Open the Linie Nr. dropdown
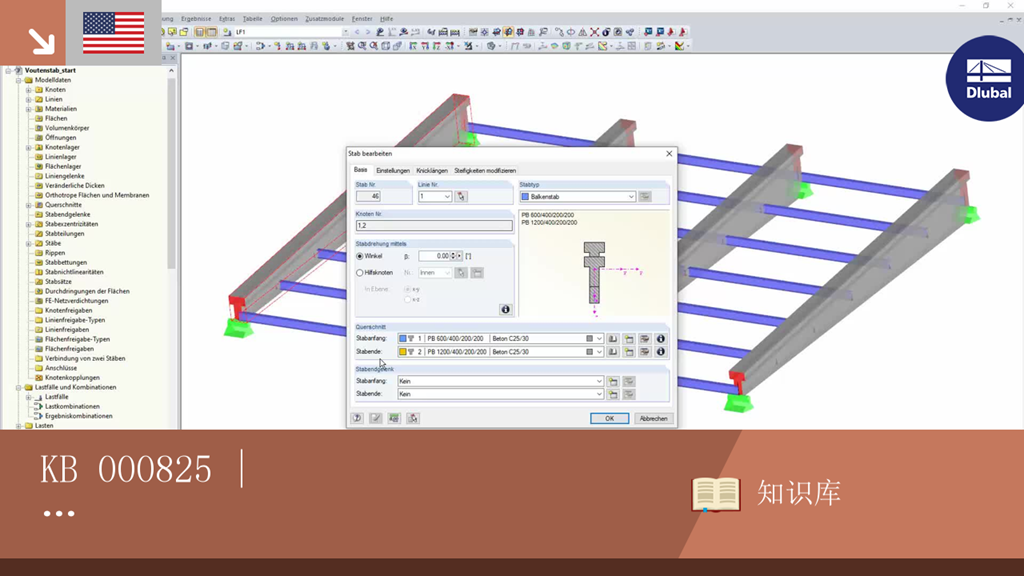Viewport: 1024px width, 576px height. tap(447, 197)
